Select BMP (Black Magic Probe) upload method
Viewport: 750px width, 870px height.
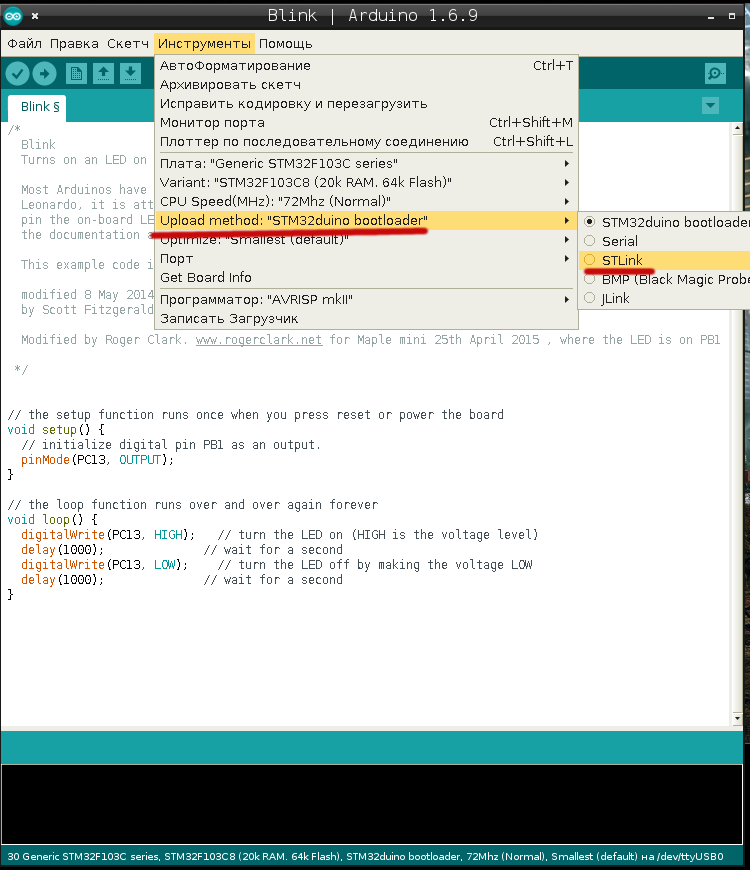click(x=664, y=279)
